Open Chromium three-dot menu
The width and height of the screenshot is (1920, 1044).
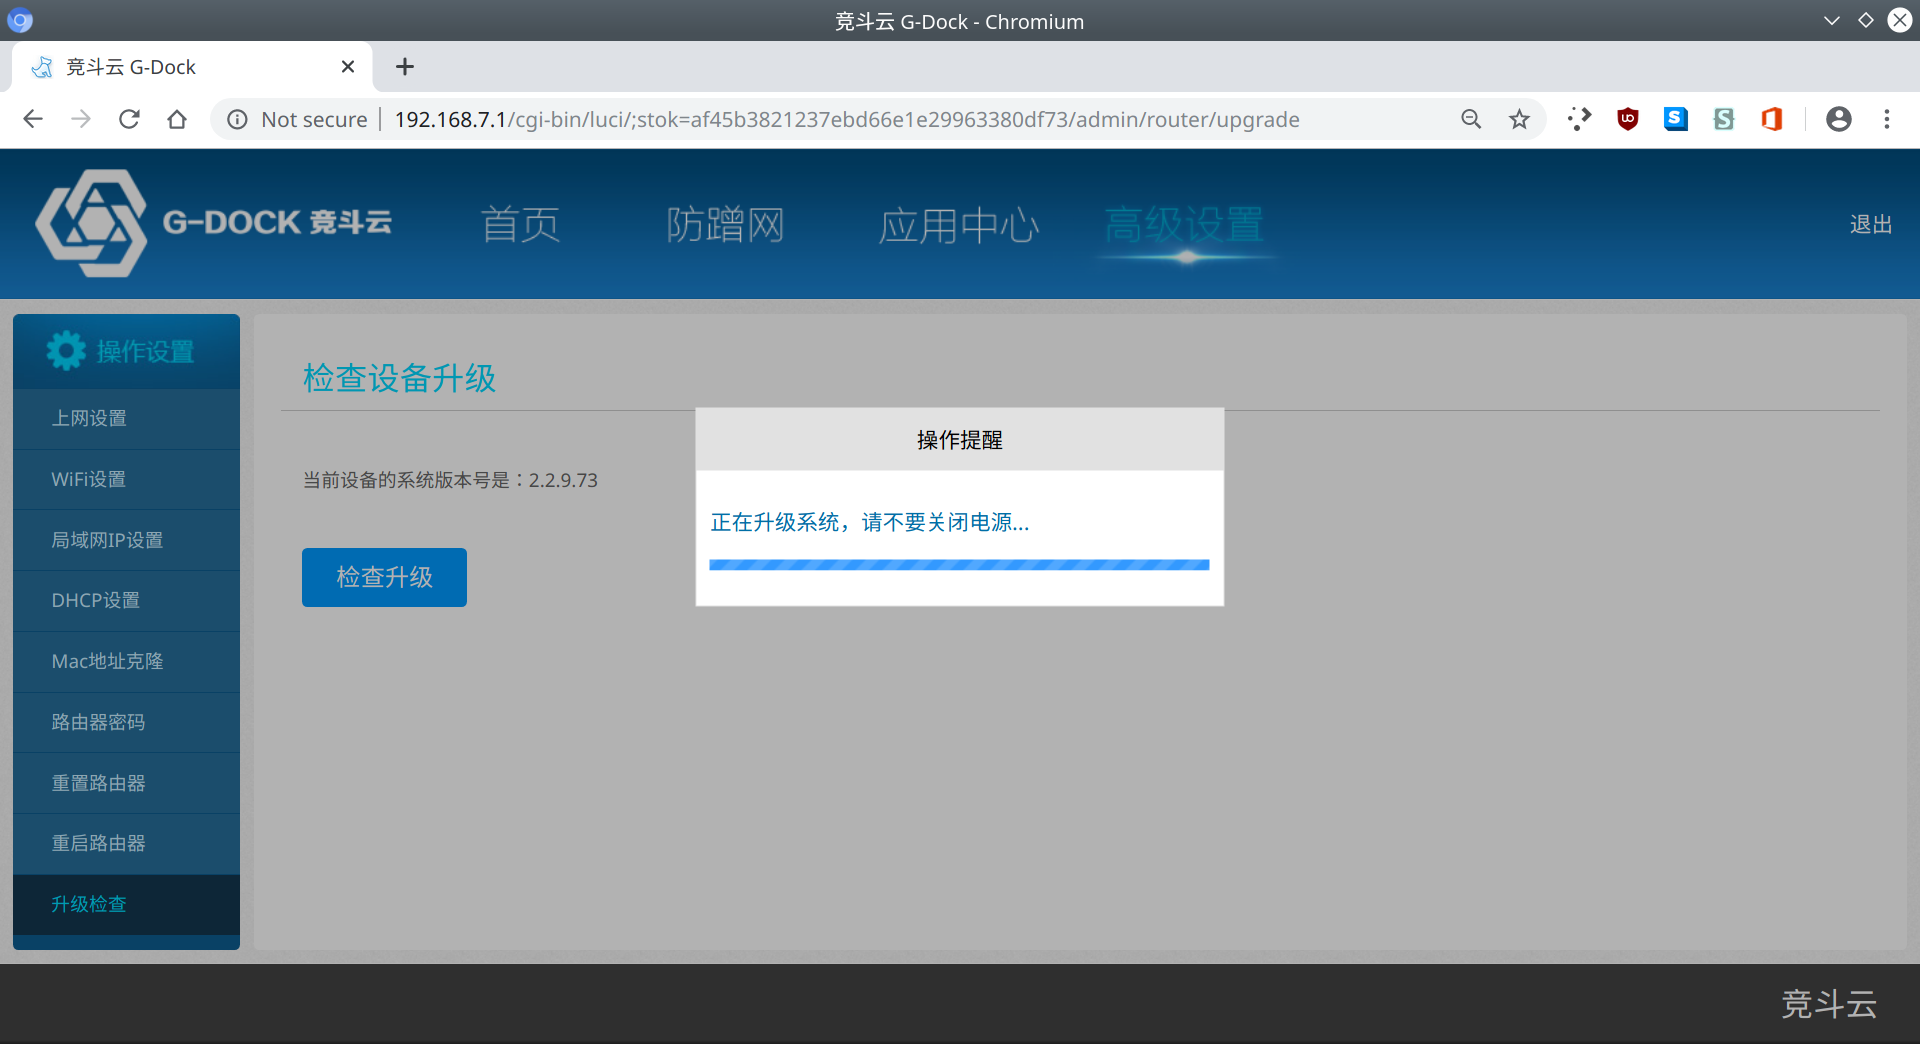coord(1886,120)
